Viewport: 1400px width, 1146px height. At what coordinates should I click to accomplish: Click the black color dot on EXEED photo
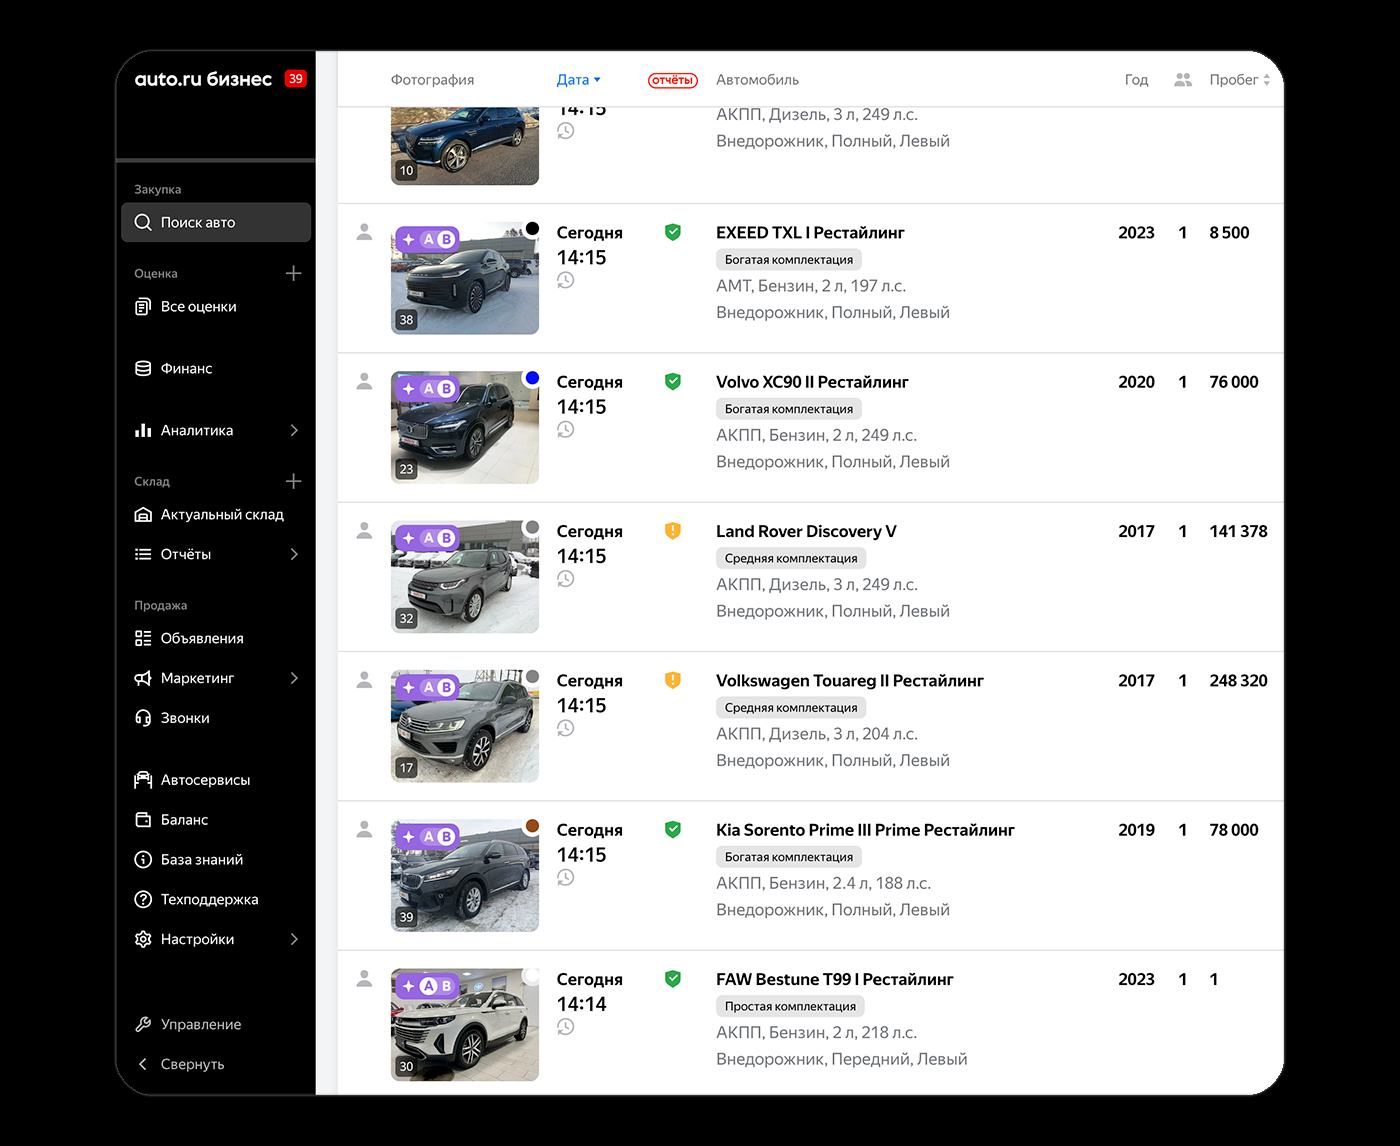(x=532, y=229)
